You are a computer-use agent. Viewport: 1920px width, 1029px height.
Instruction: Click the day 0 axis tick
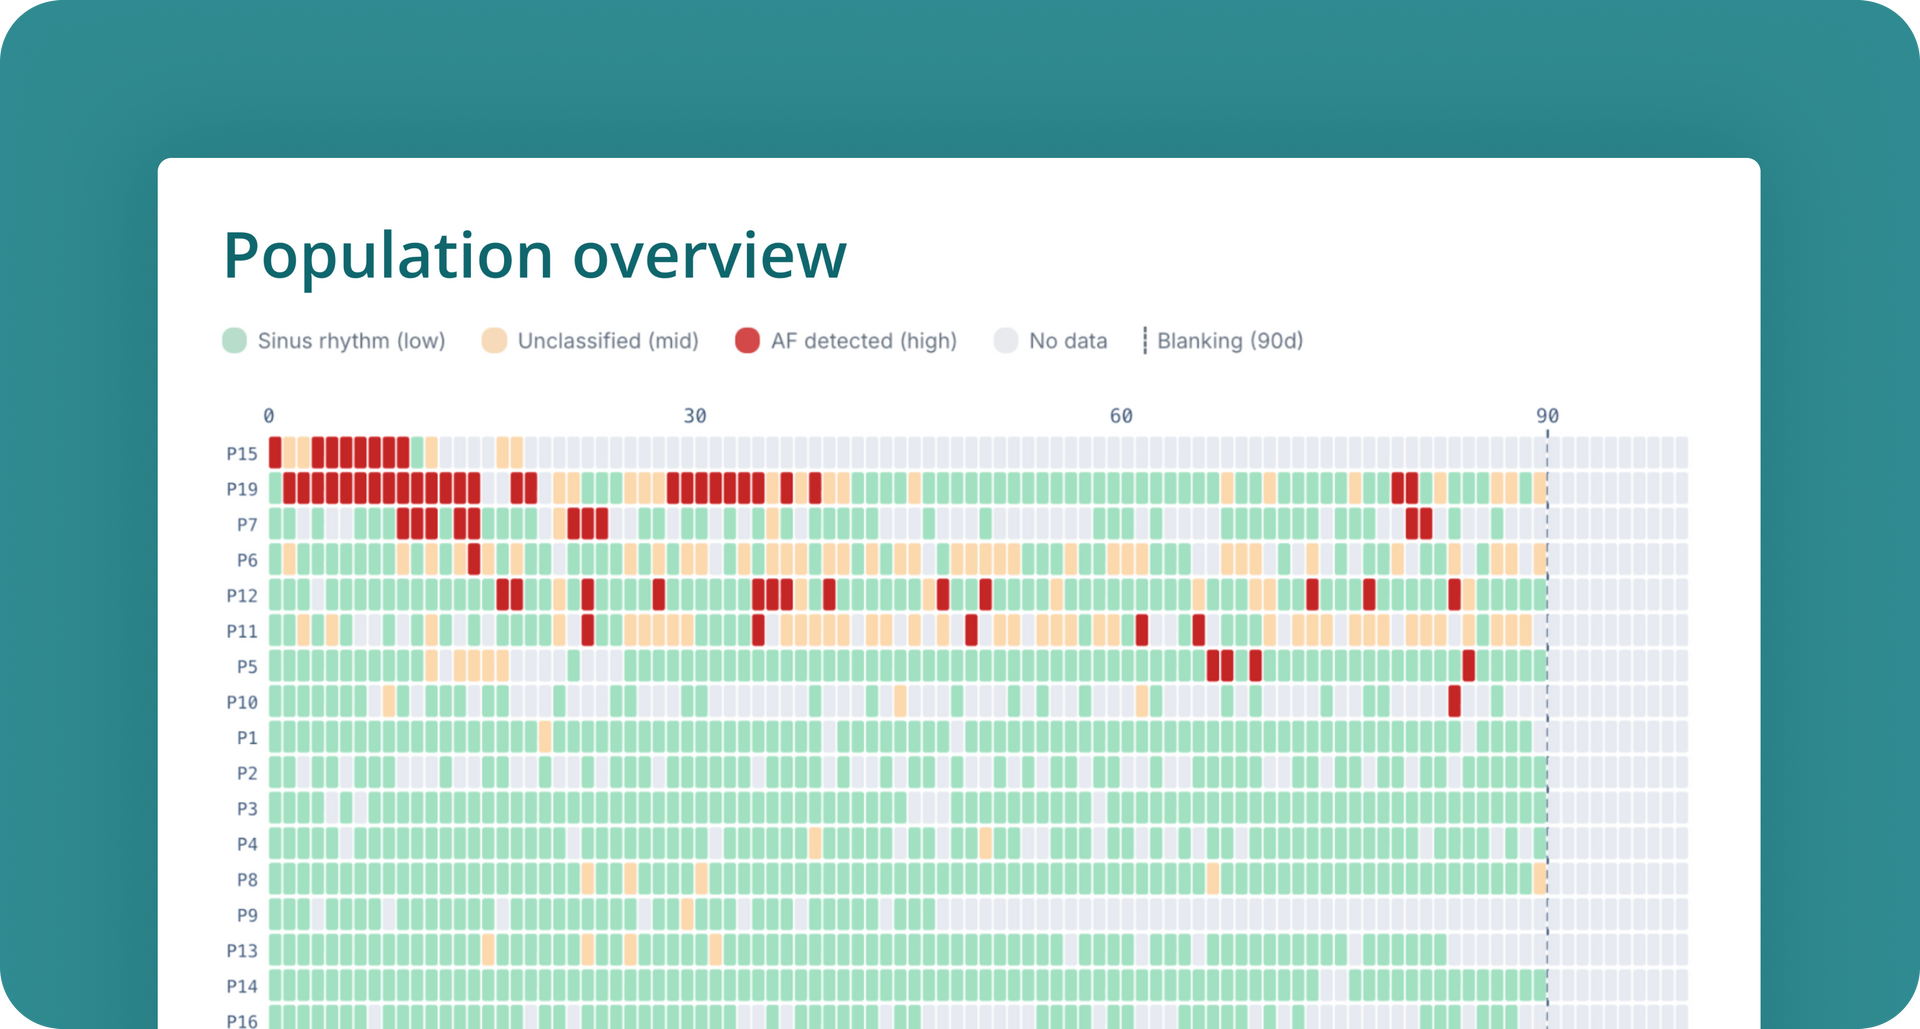pyautogui.click(x=270, y=413)
